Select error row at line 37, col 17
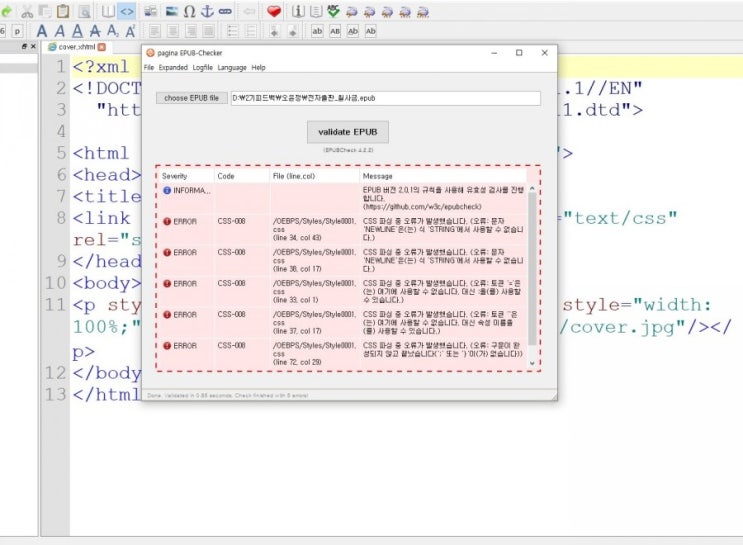 [341, 323]
